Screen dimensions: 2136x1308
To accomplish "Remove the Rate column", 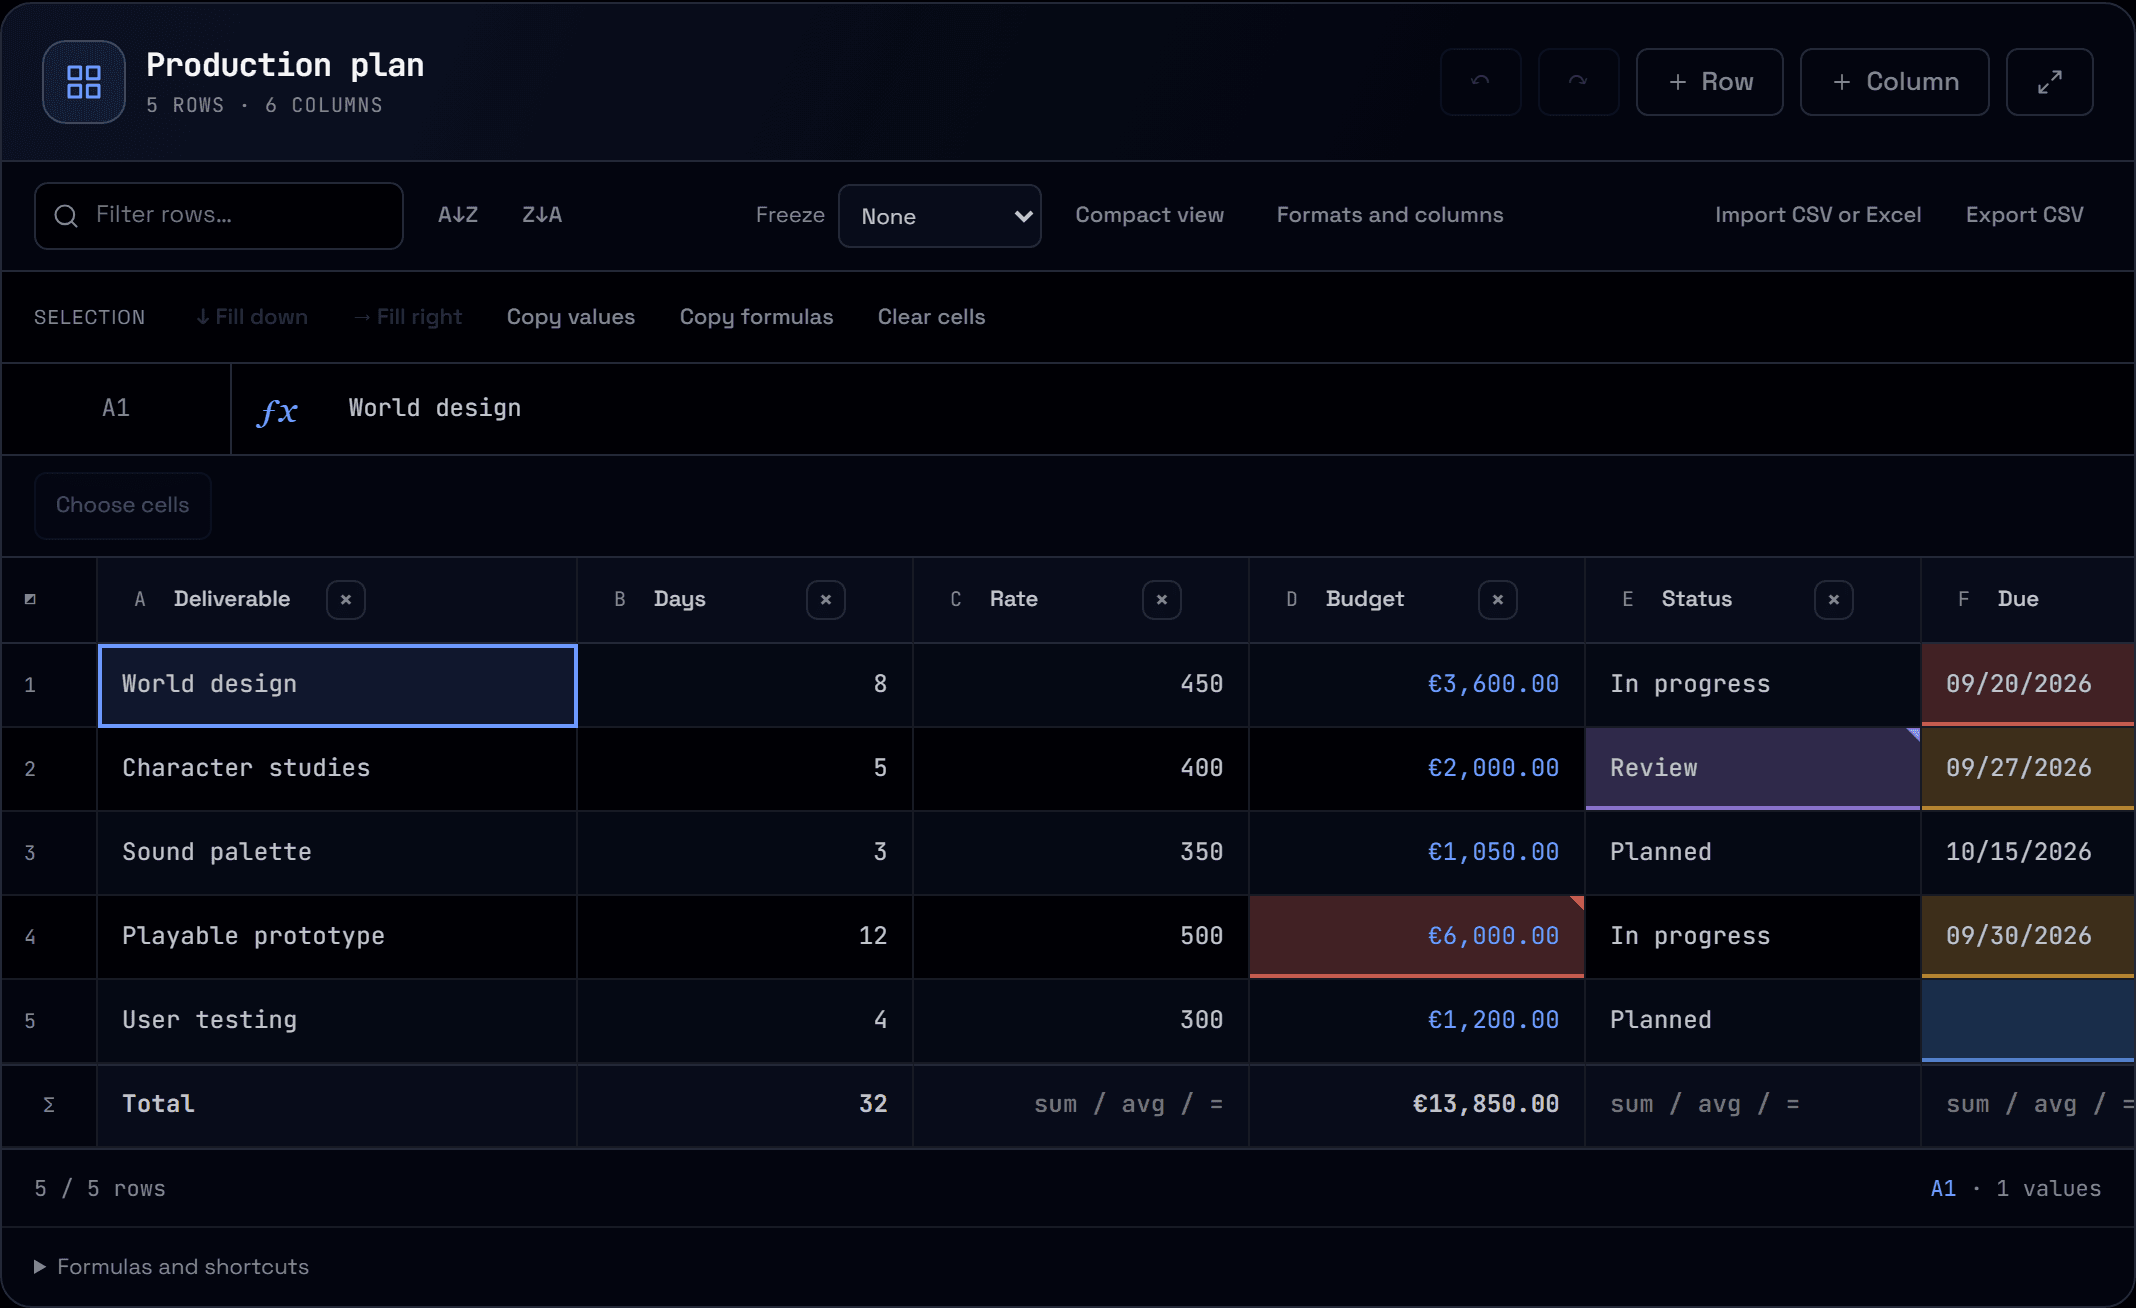I will (1162, 600).
